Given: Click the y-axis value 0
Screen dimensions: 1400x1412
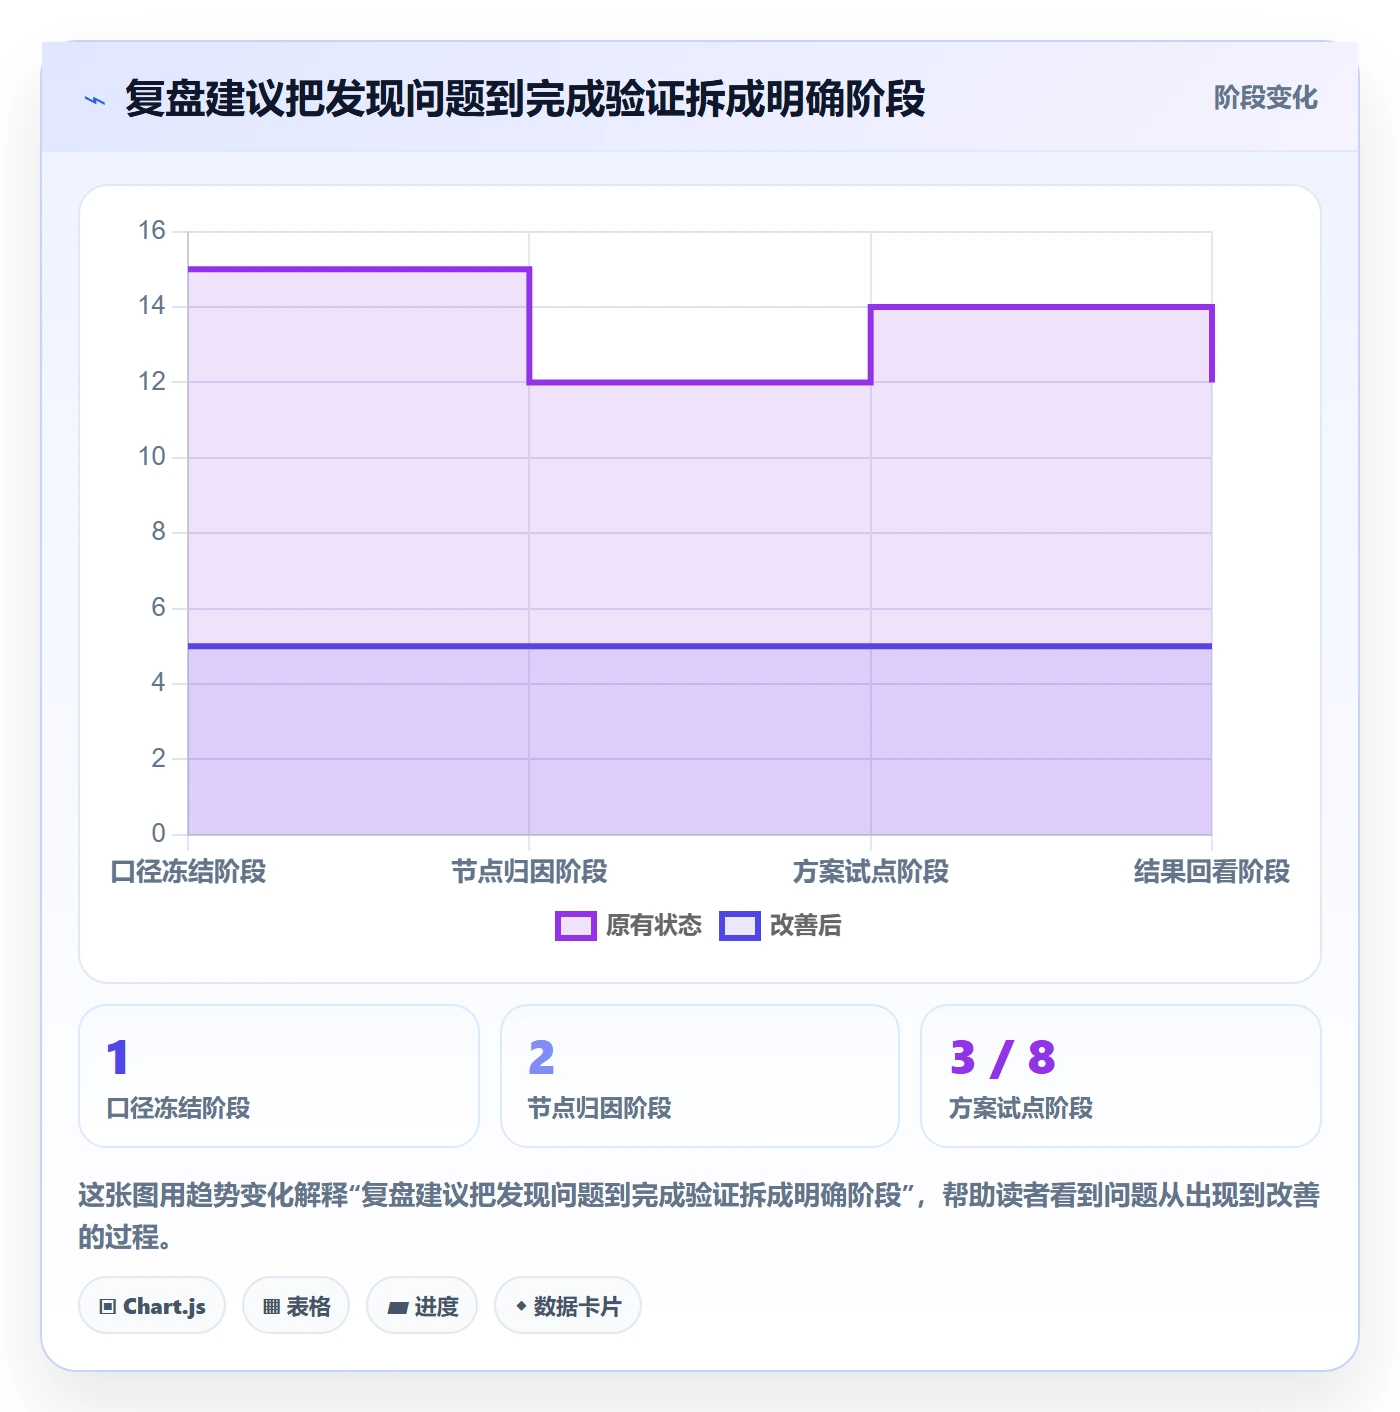Looking at the screenshot, I should click(158, 833).
